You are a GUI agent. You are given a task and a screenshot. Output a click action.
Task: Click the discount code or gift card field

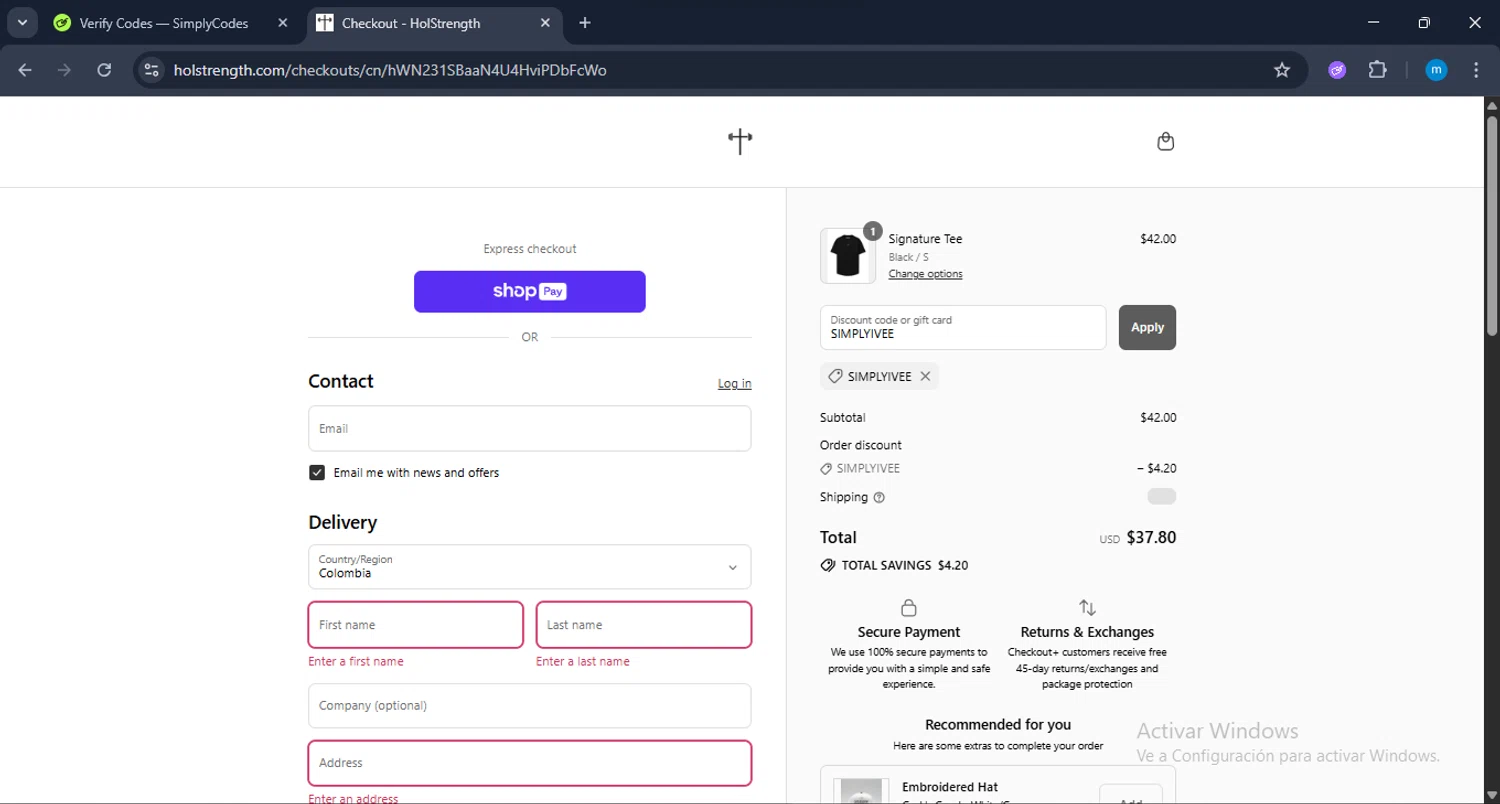pos(963,327)
